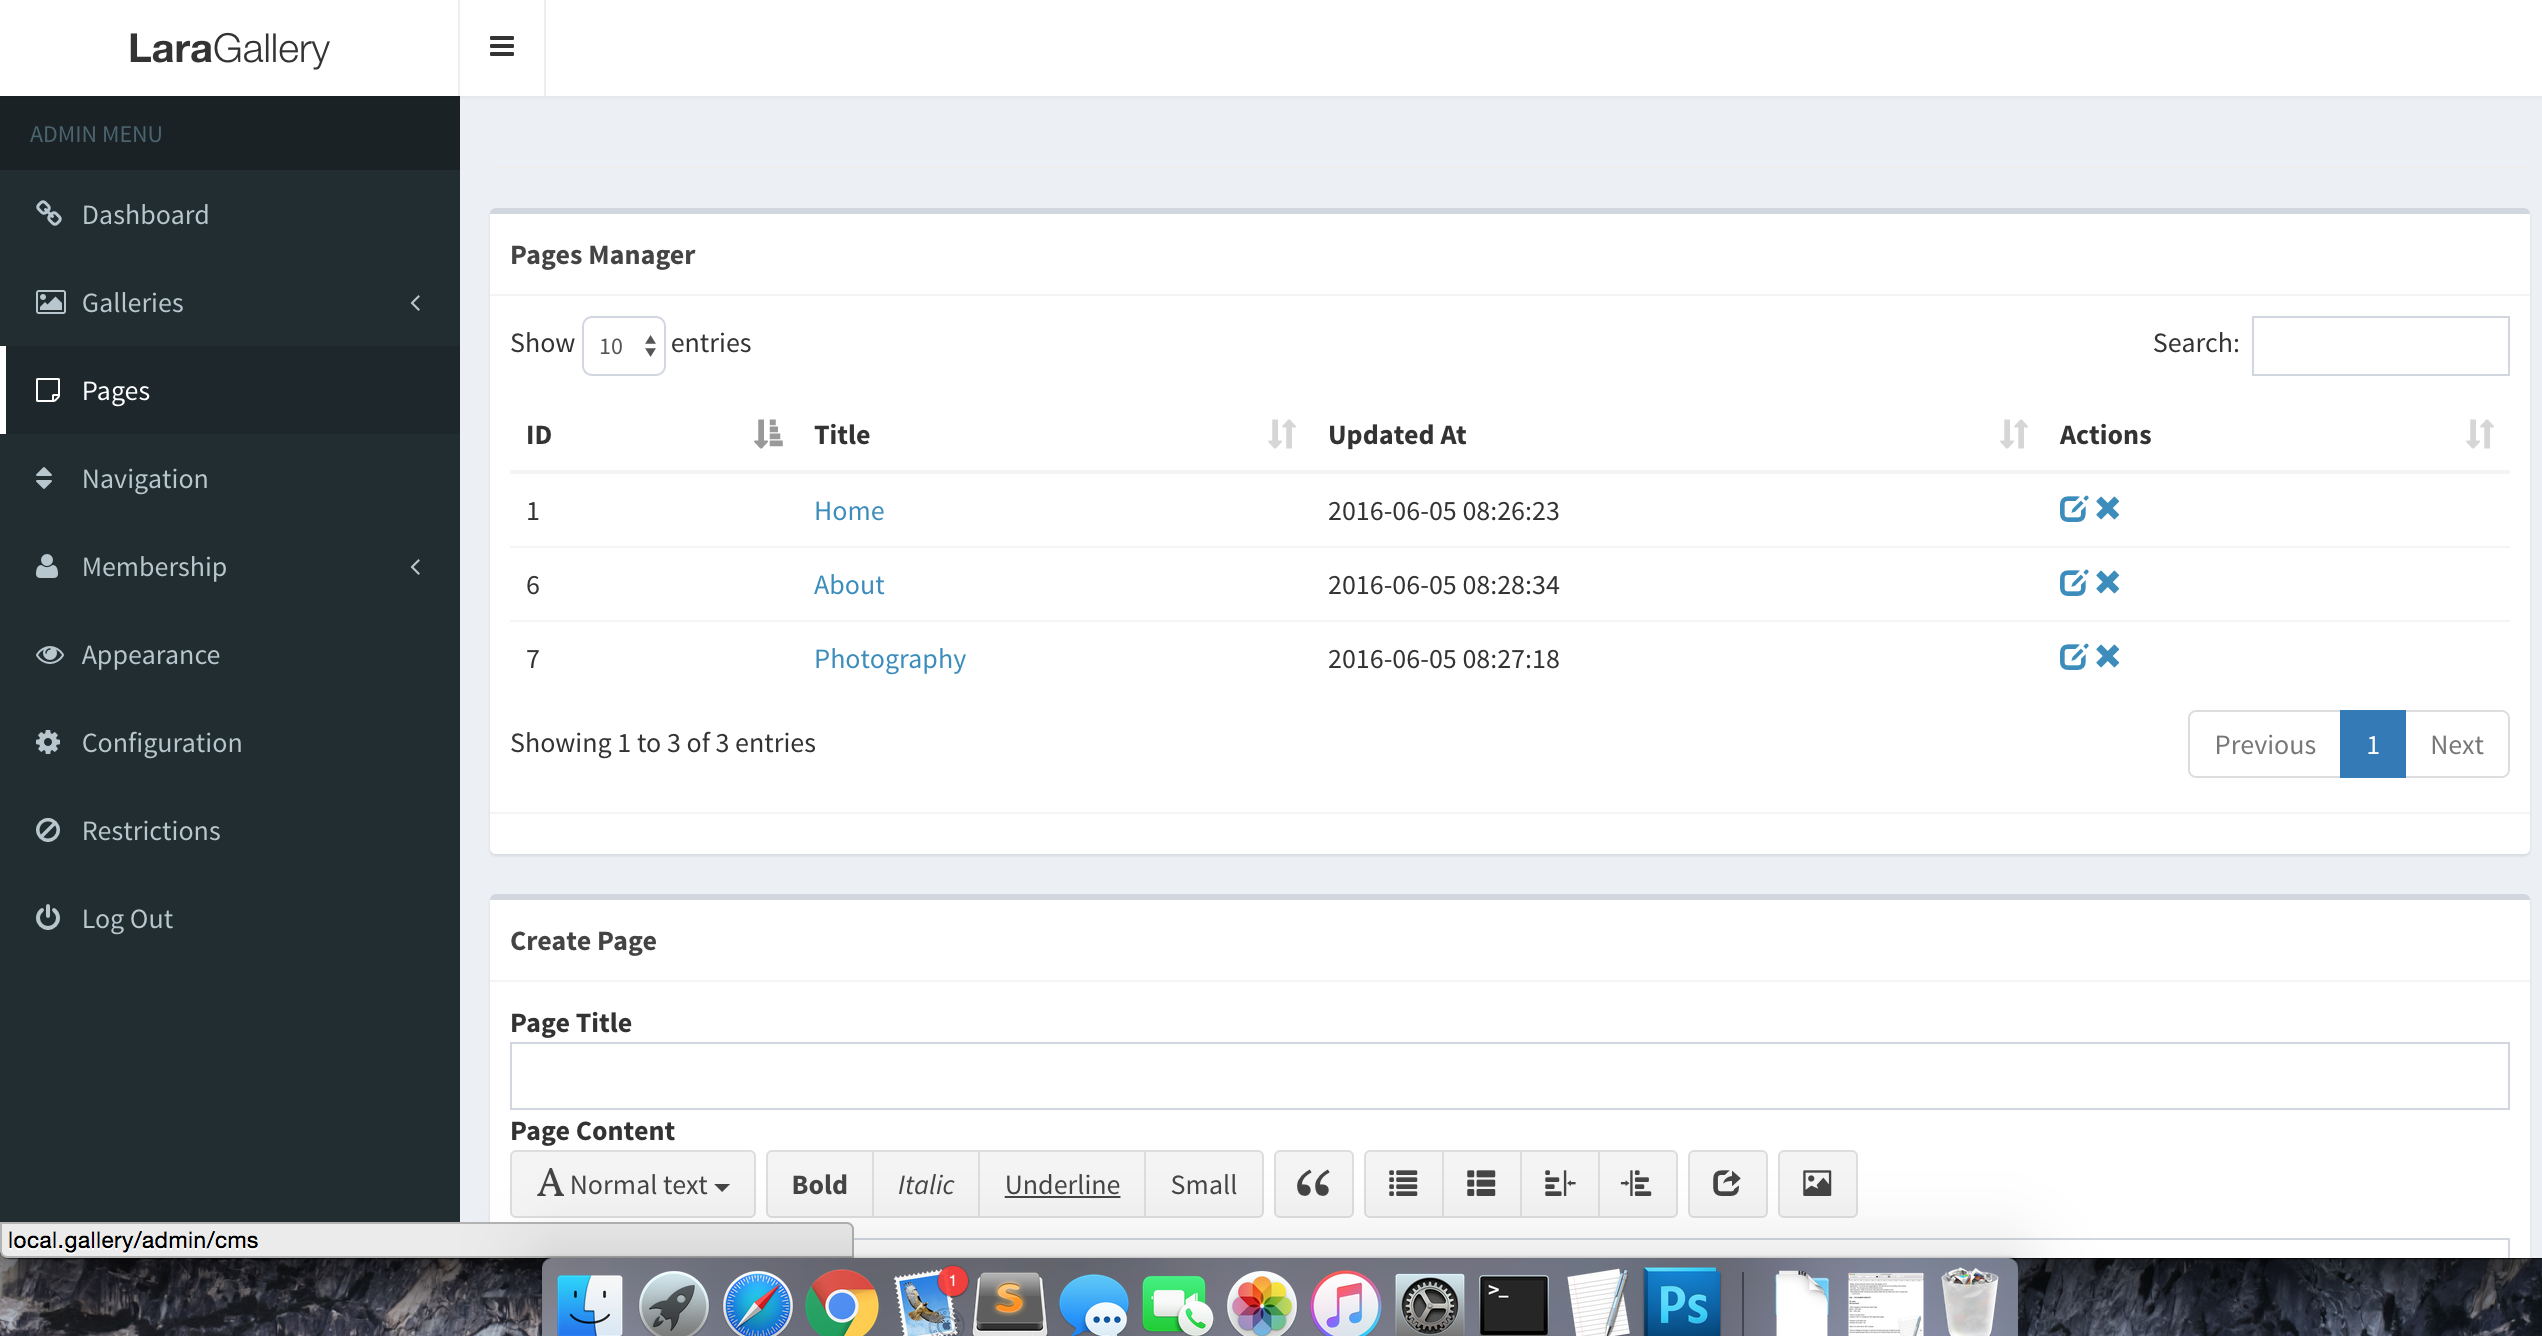Open Google Chrome from the dock
The image size is (2542, 1336).
pos(841,1304)
